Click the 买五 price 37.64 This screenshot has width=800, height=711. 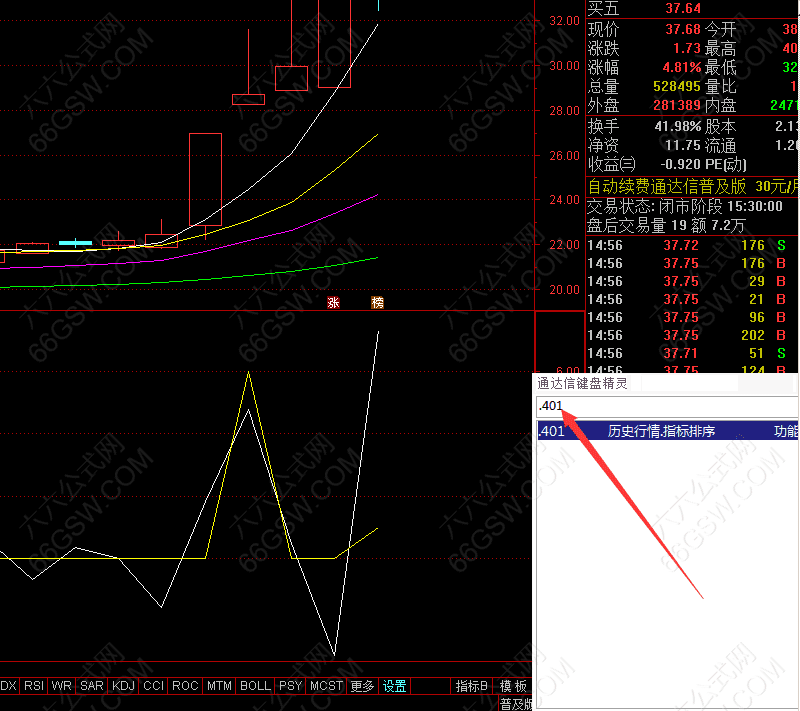683,8
